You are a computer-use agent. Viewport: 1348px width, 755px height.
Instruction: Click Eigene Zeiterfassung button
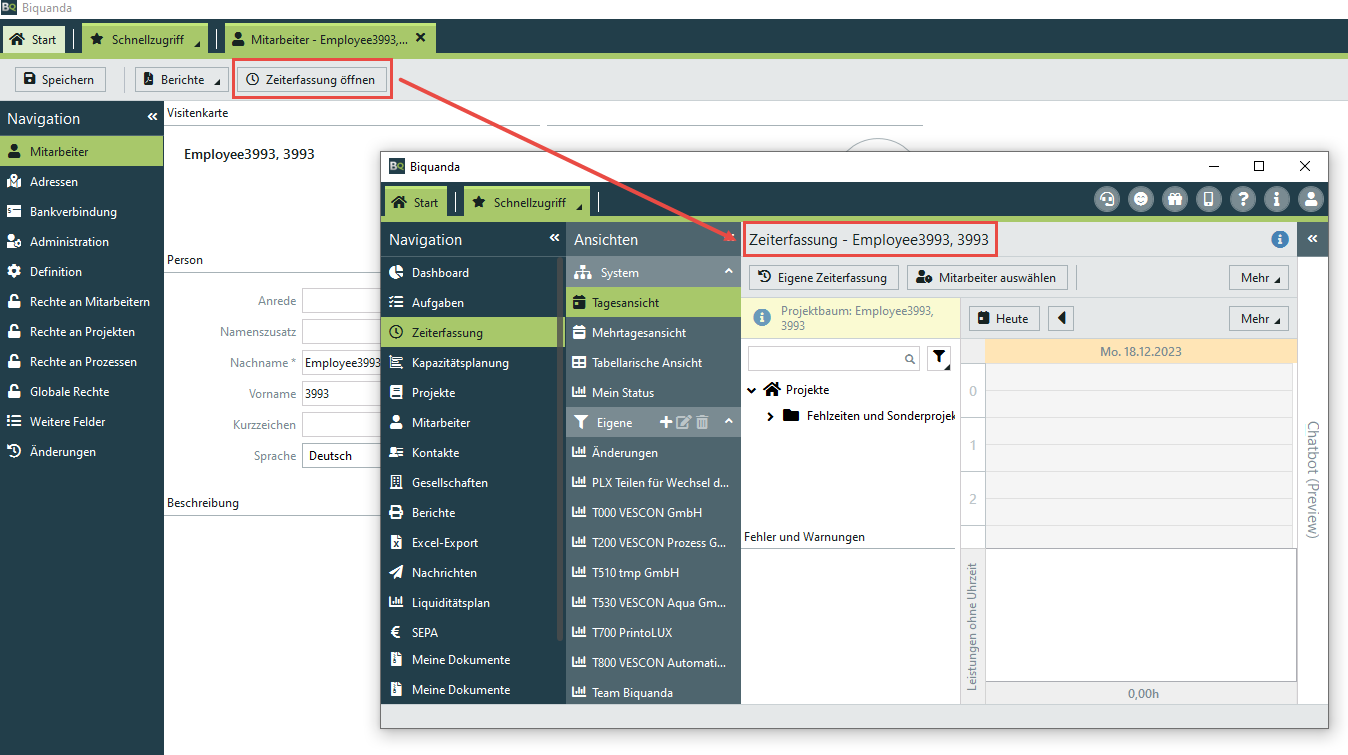[824, 277]
